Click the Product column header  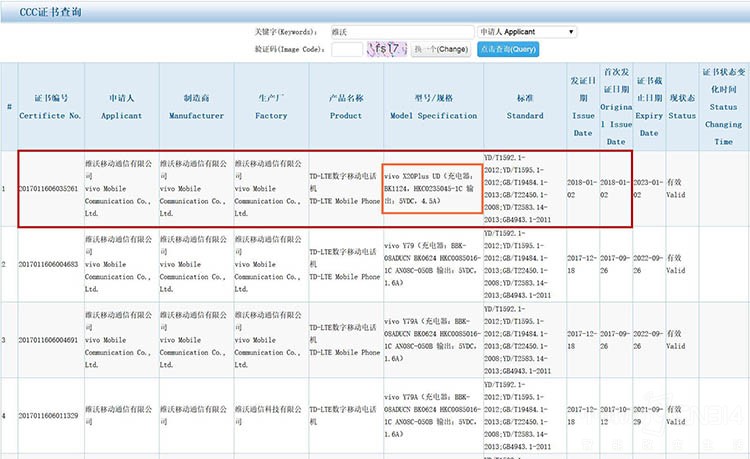[346, 107]
